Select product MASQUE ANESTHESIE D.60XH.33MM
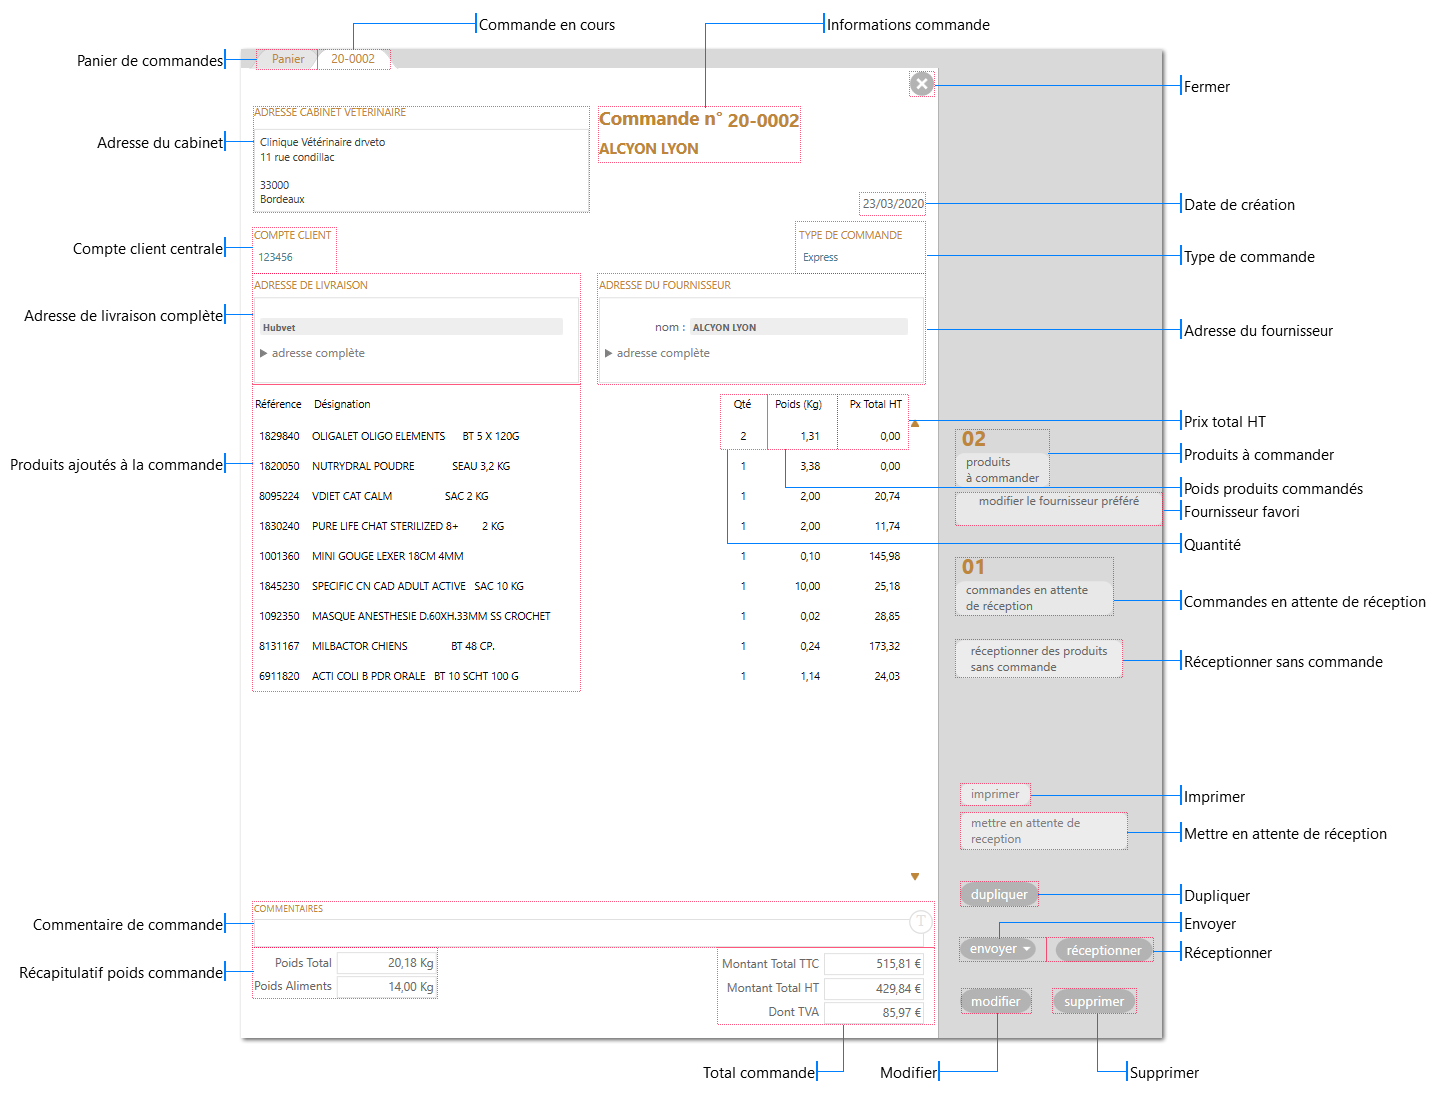 (431, 616)
